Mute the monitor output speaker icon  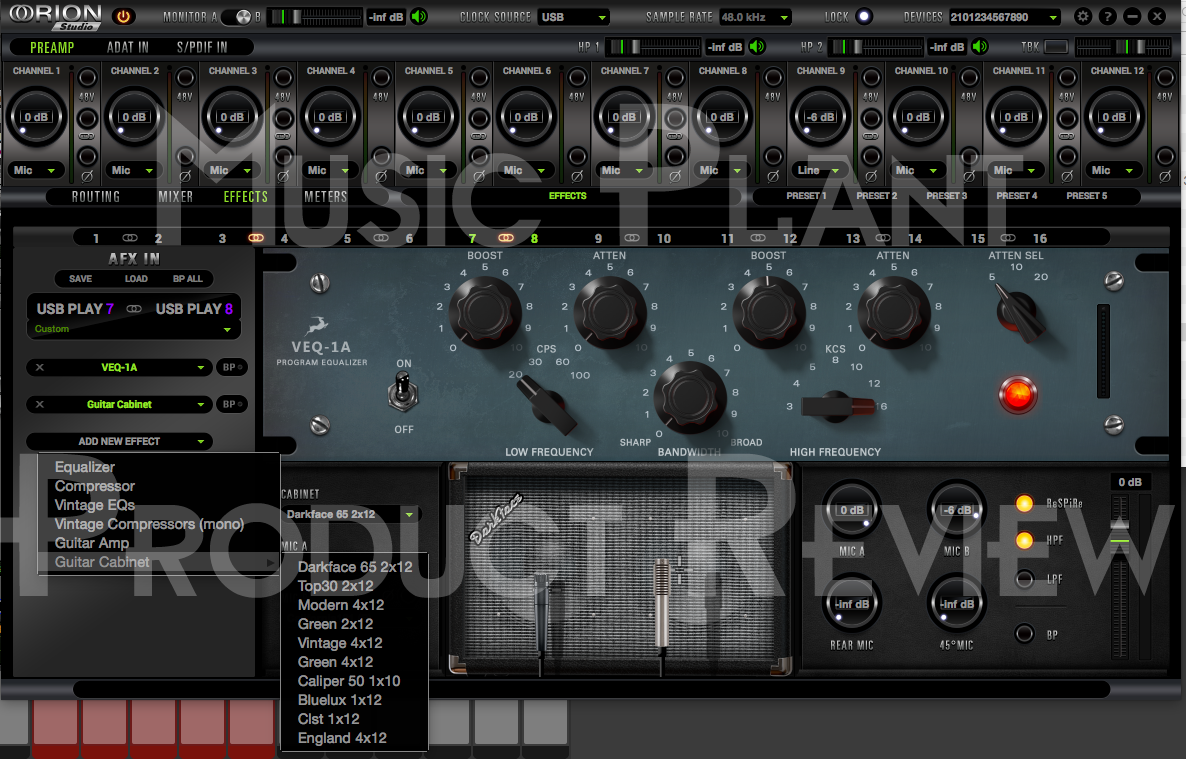pyautogui.click(x=418, y=16)
